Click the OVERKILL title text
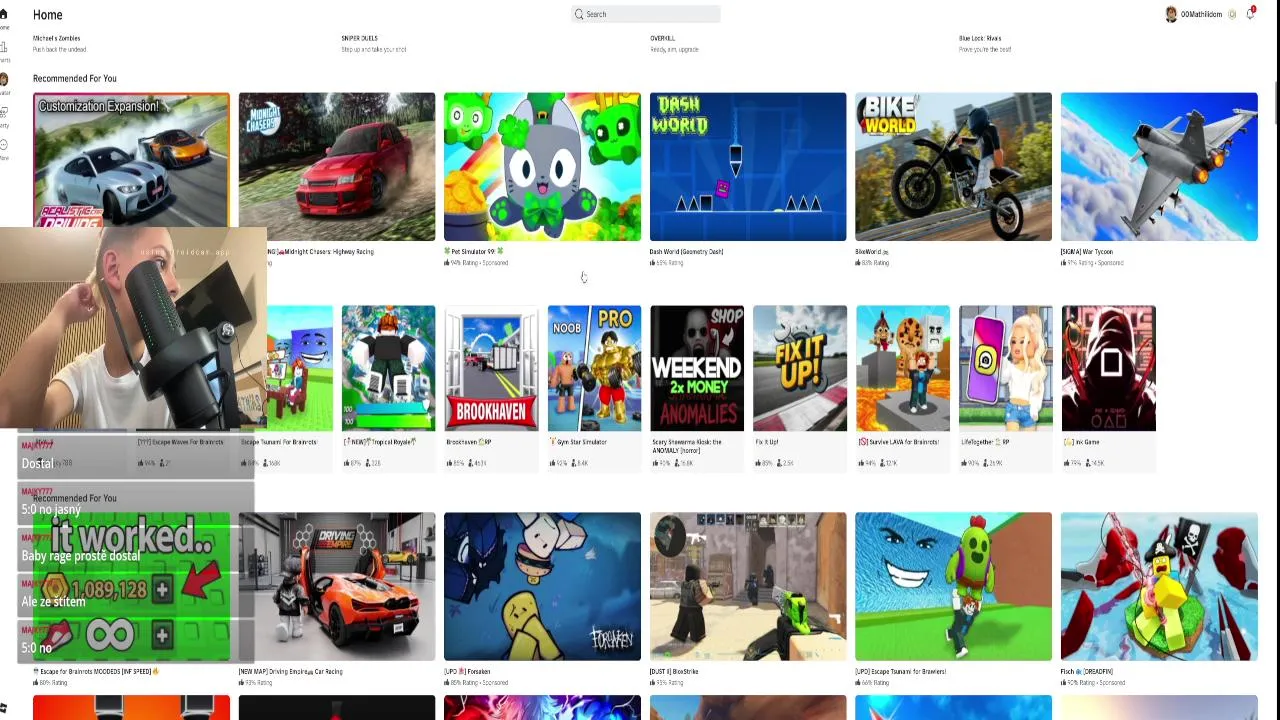The width and height of the screenshot is (1280, 720). (662, 38)
